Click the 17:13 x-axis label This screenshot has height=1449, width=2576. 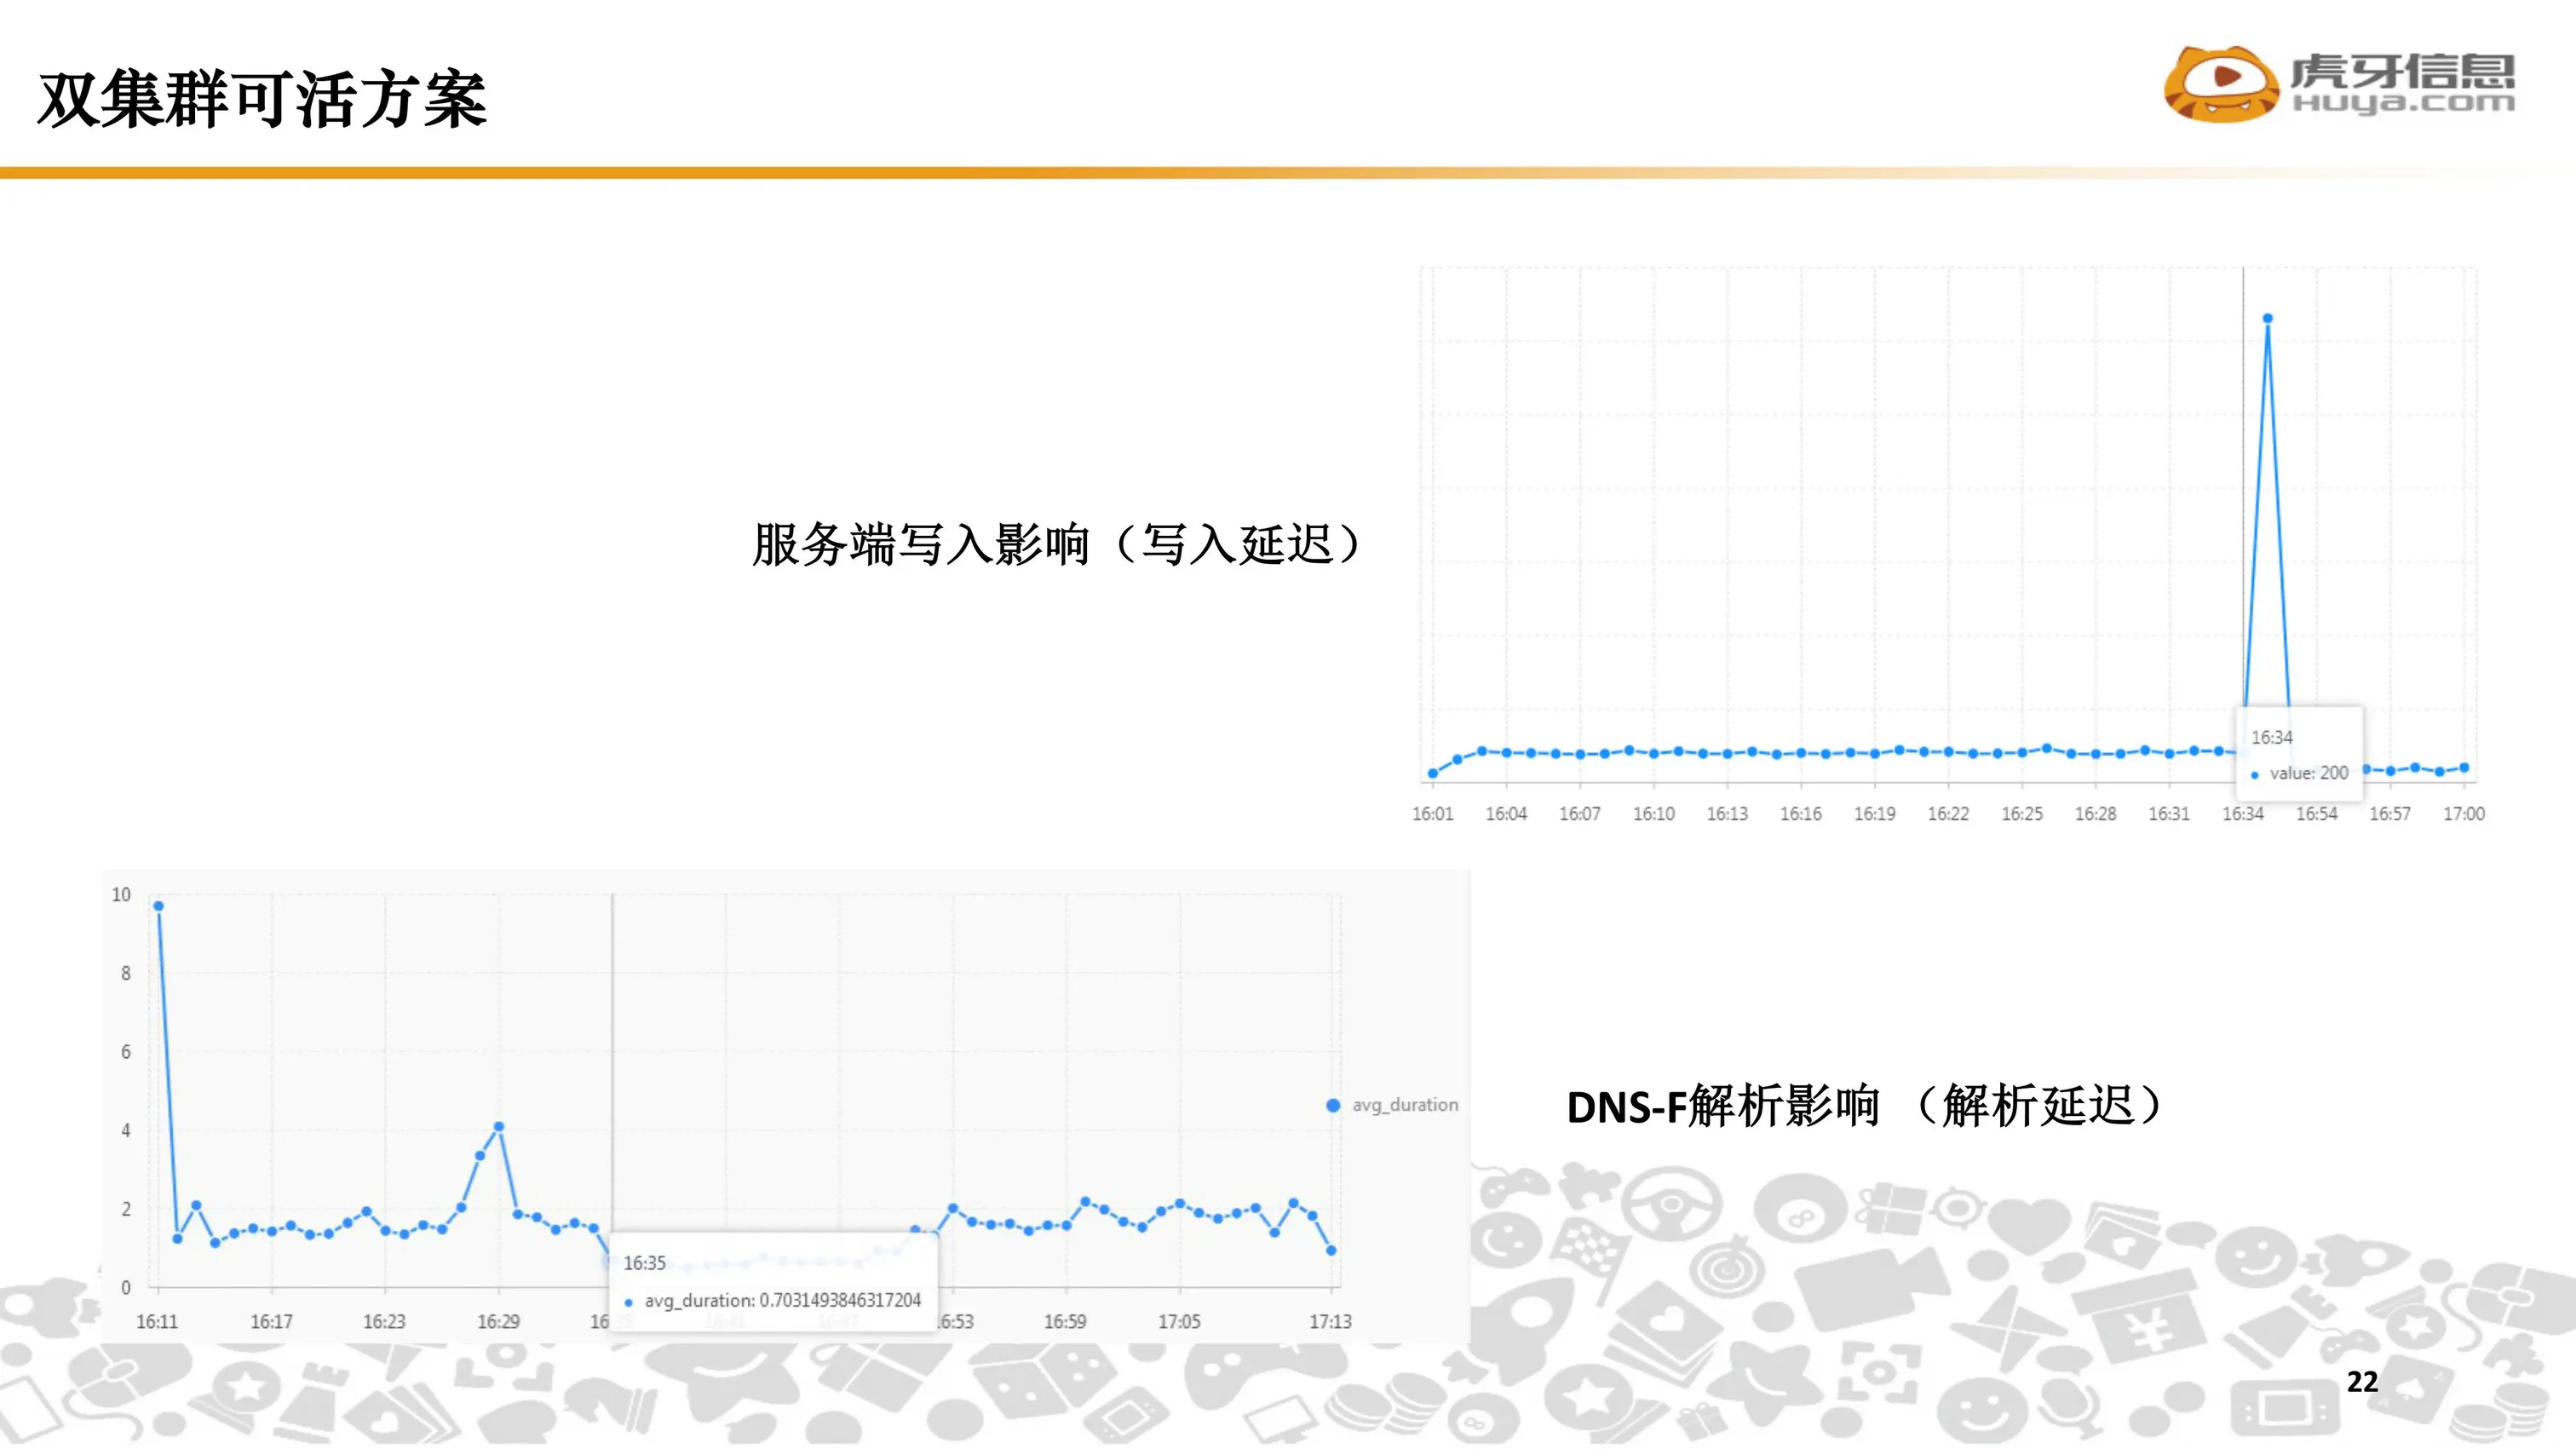coord(1330,1322)
